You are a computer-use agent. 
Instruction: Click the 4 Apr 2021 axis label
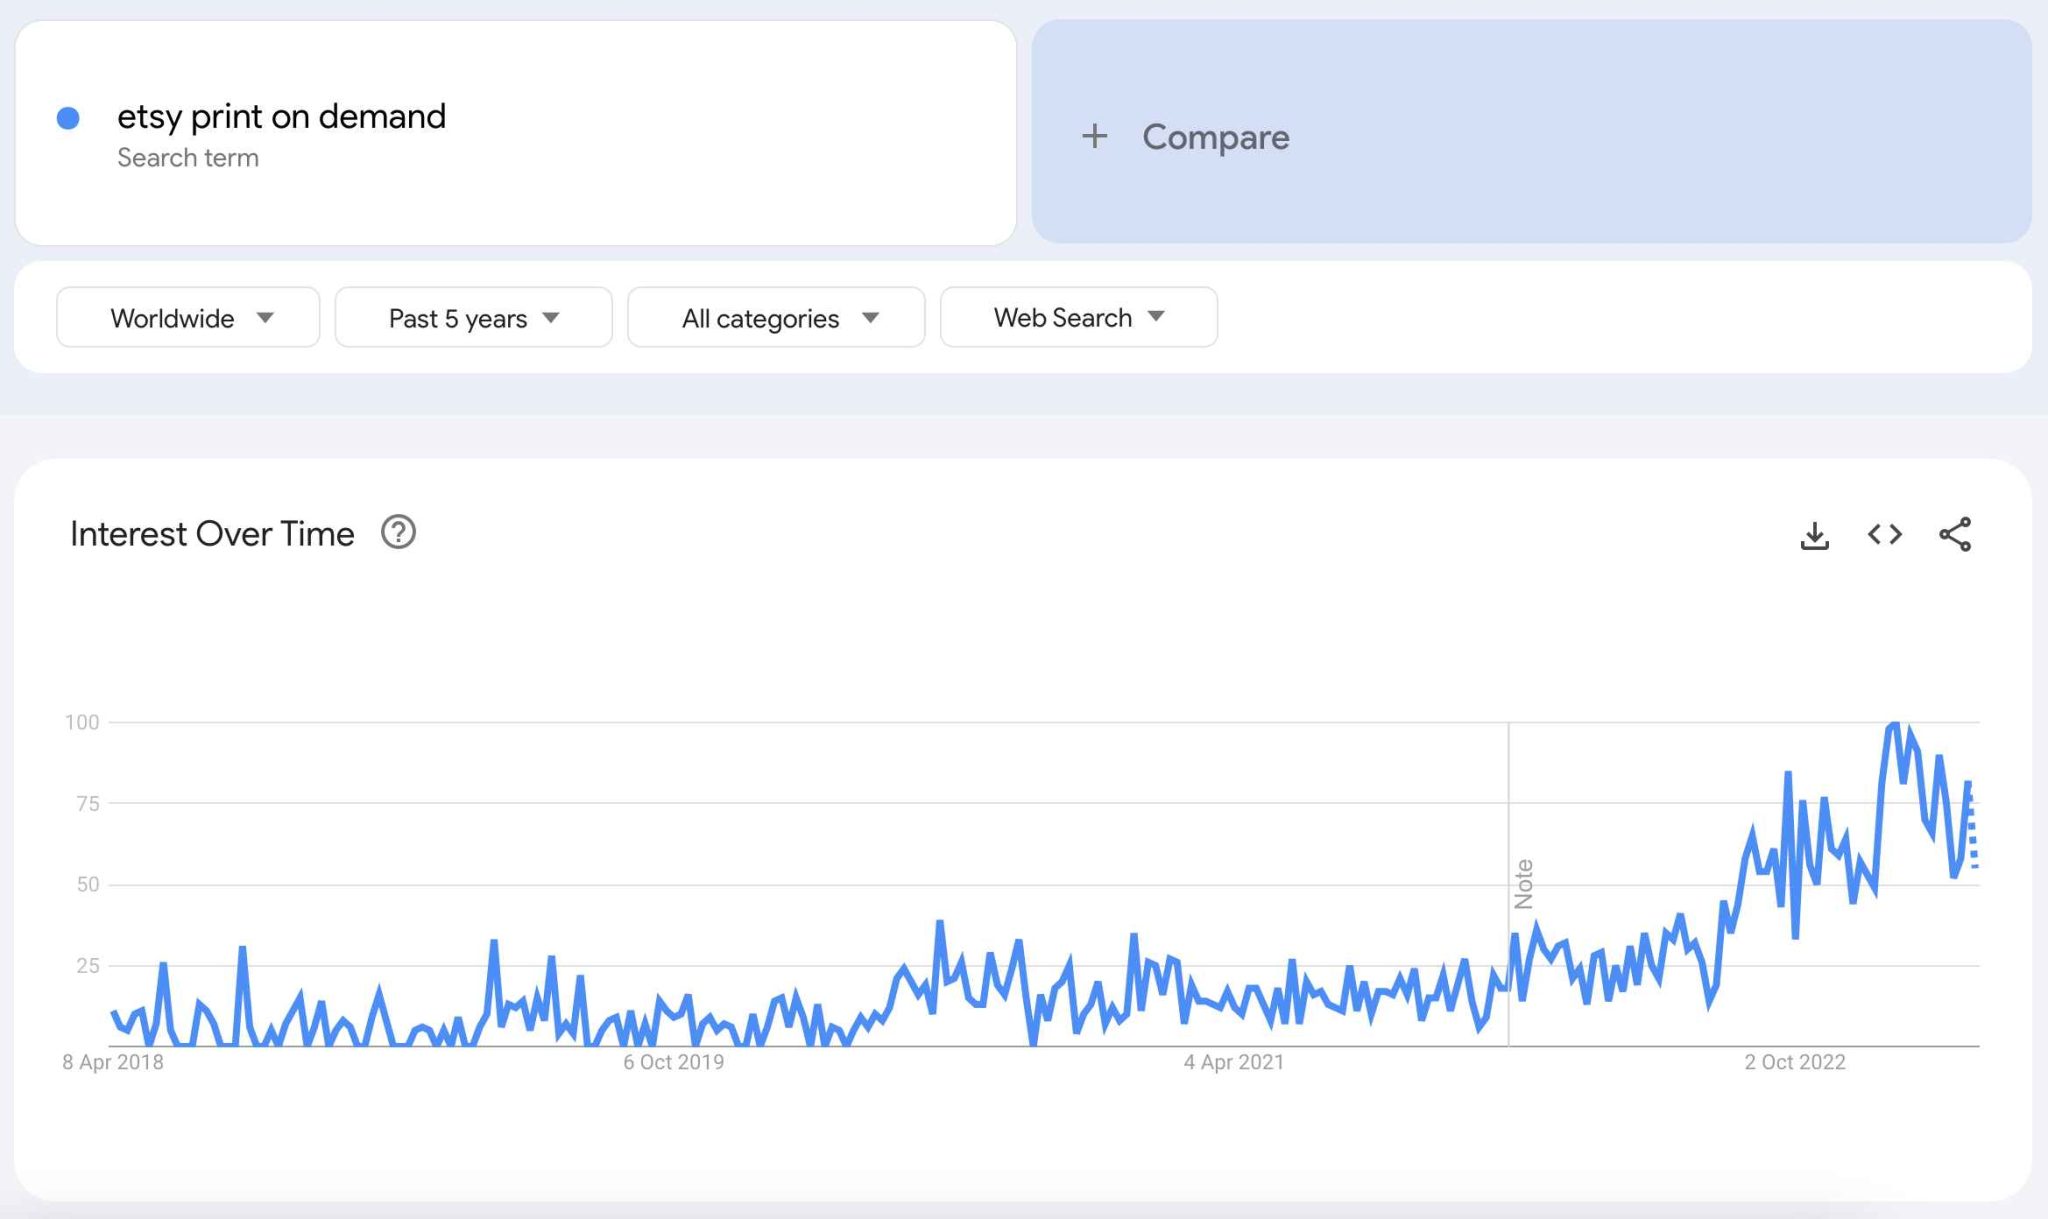[1234, 1062]
